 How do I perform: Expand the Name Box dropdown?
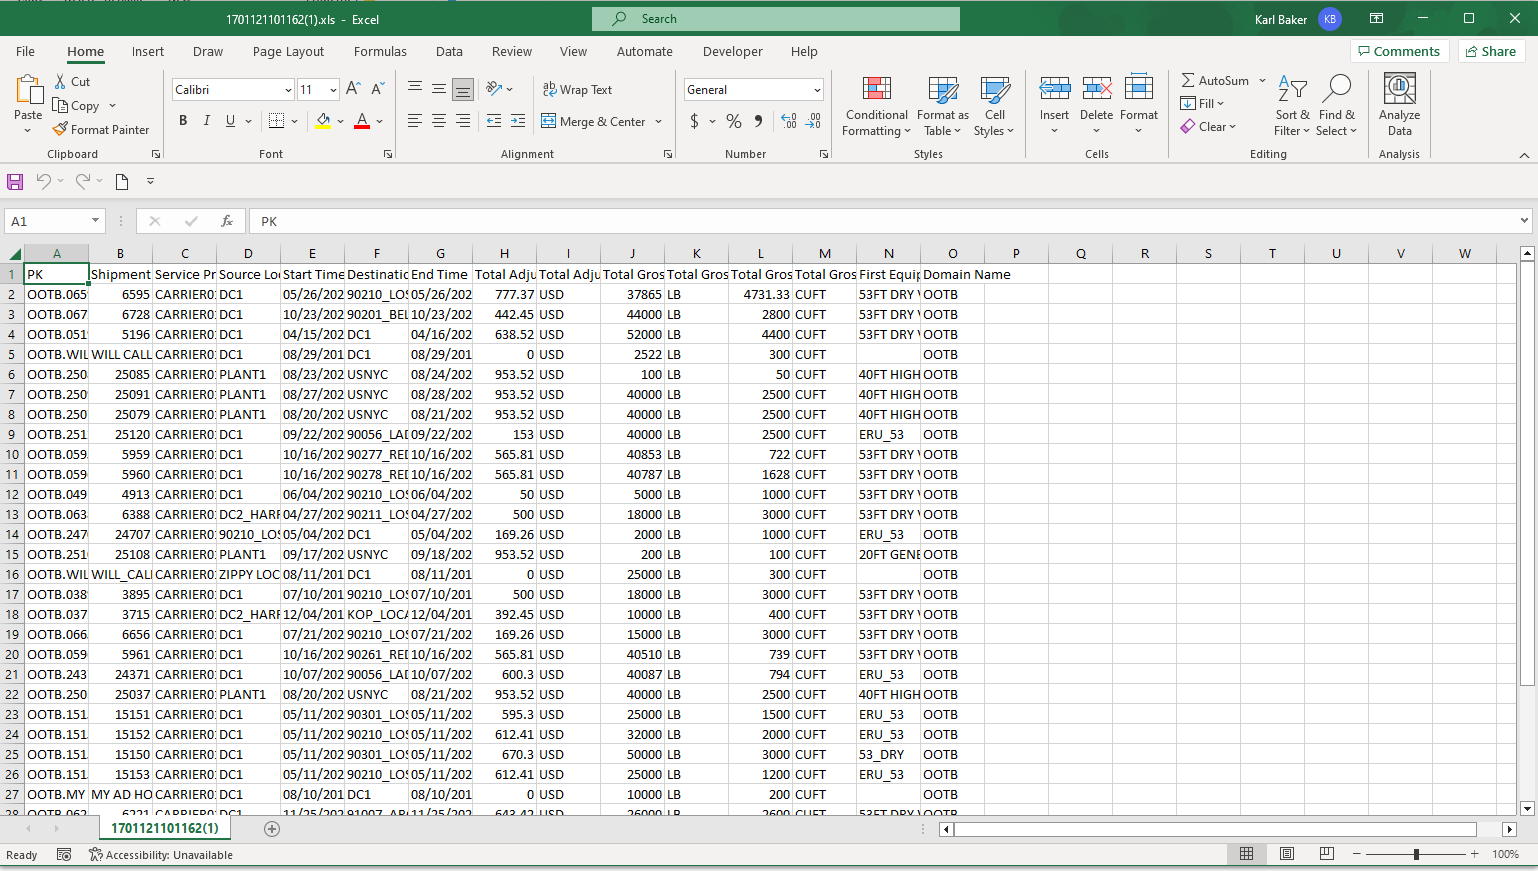96,221
